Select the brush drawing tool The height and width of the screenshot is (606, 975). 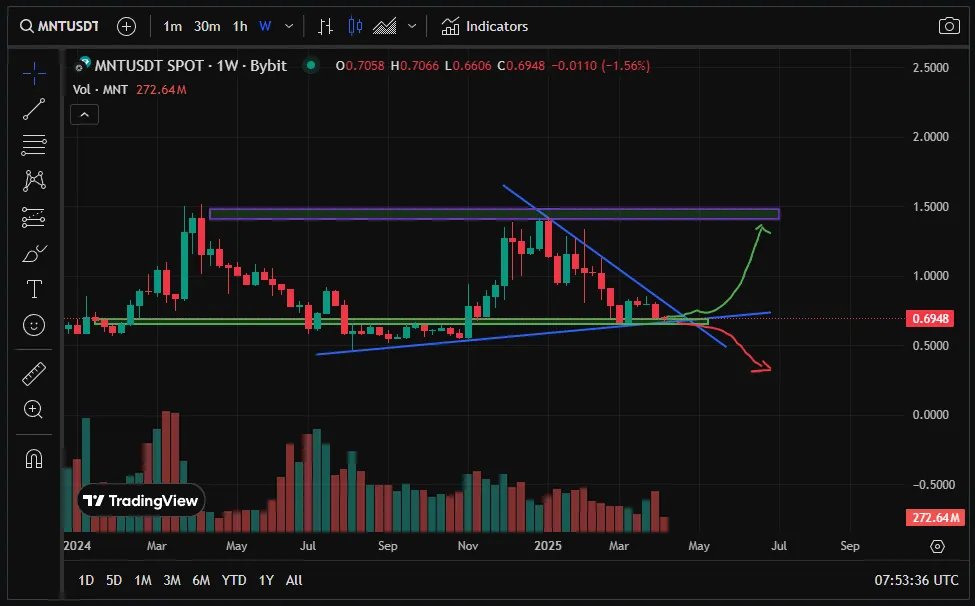click(x=34, y=254)
